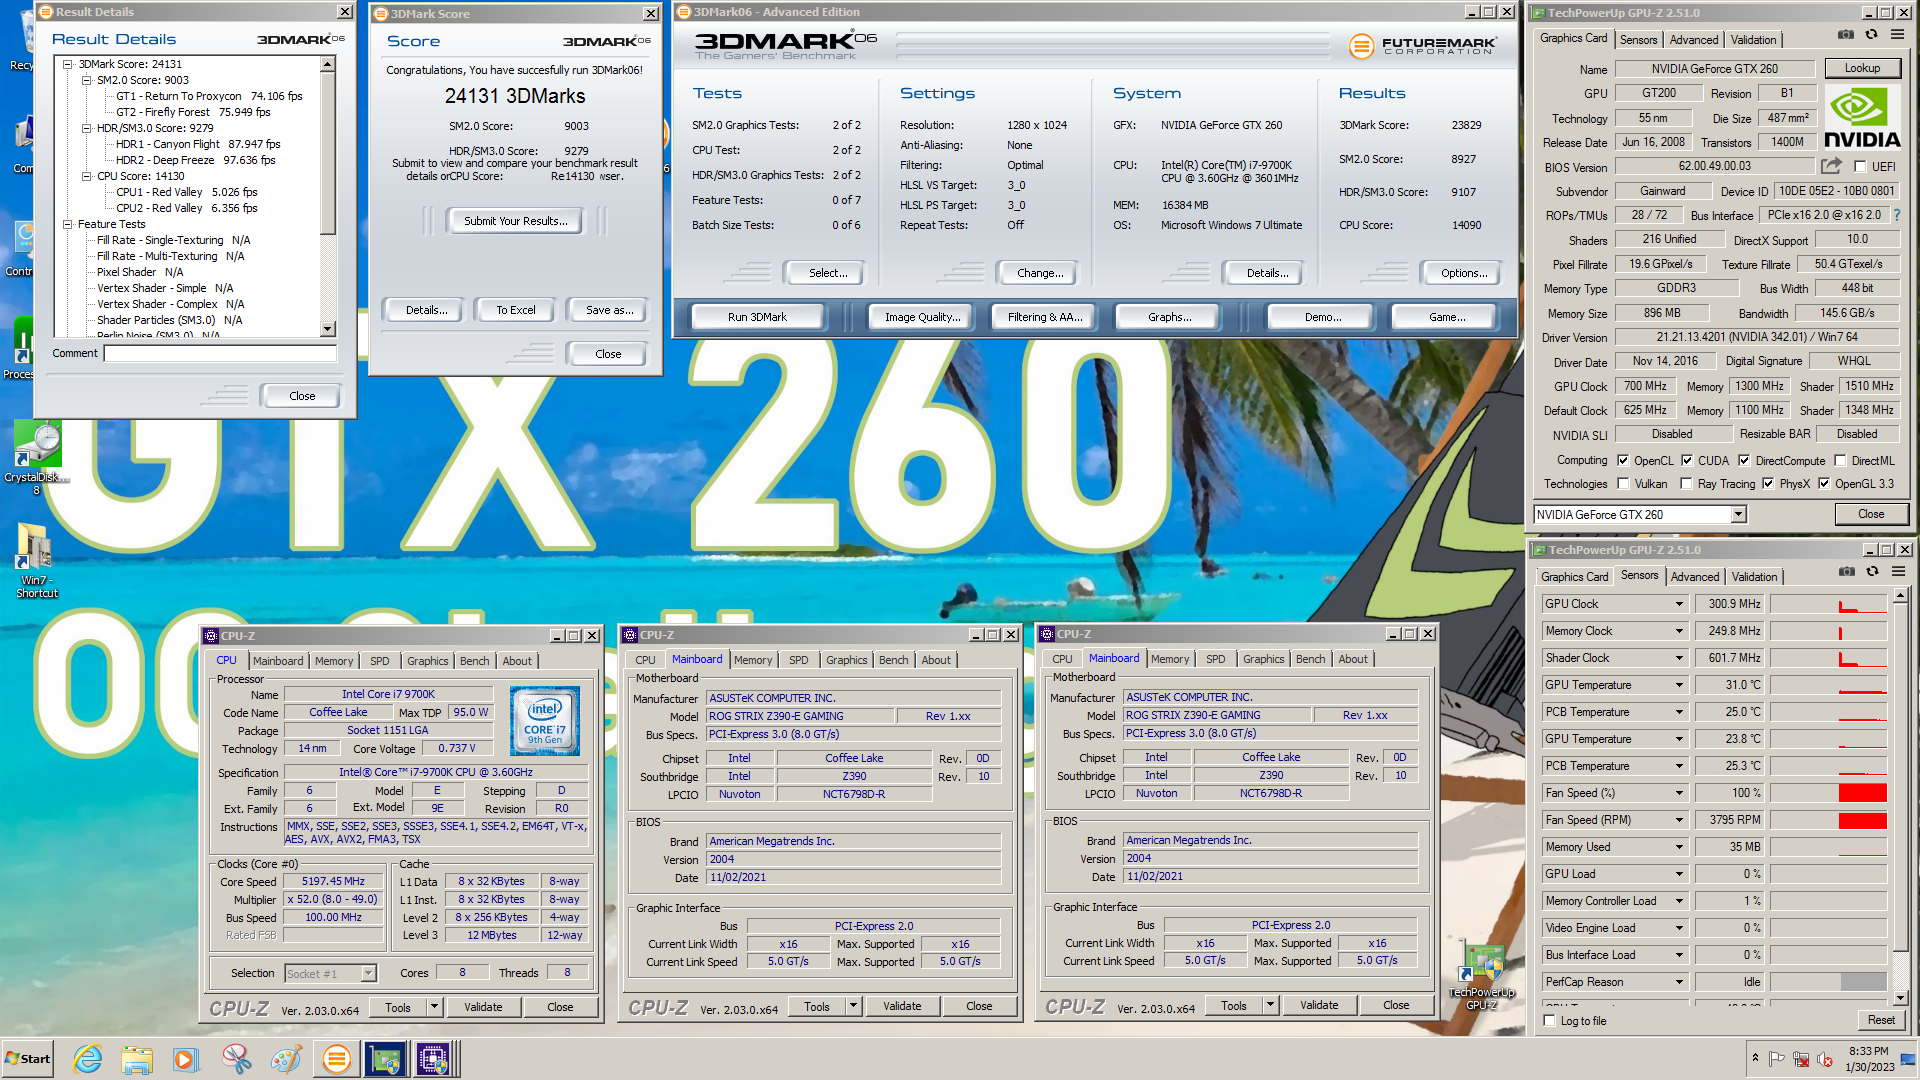The height and width of the screenshot is (1080, 1920).
Task: Click Reset button in GPU-Z Sensors window
Action: coord(1881,1020)
